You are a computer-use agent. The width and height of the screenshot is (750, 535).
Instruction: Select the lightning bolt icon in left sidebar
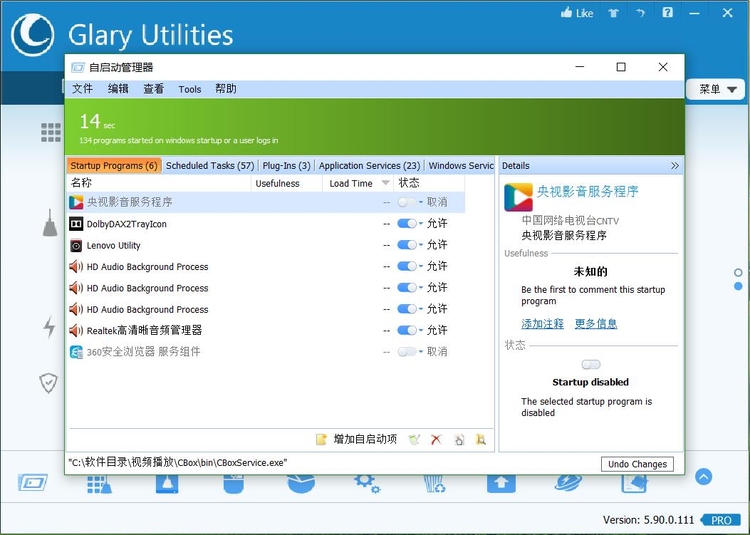[x=49, y=327]
